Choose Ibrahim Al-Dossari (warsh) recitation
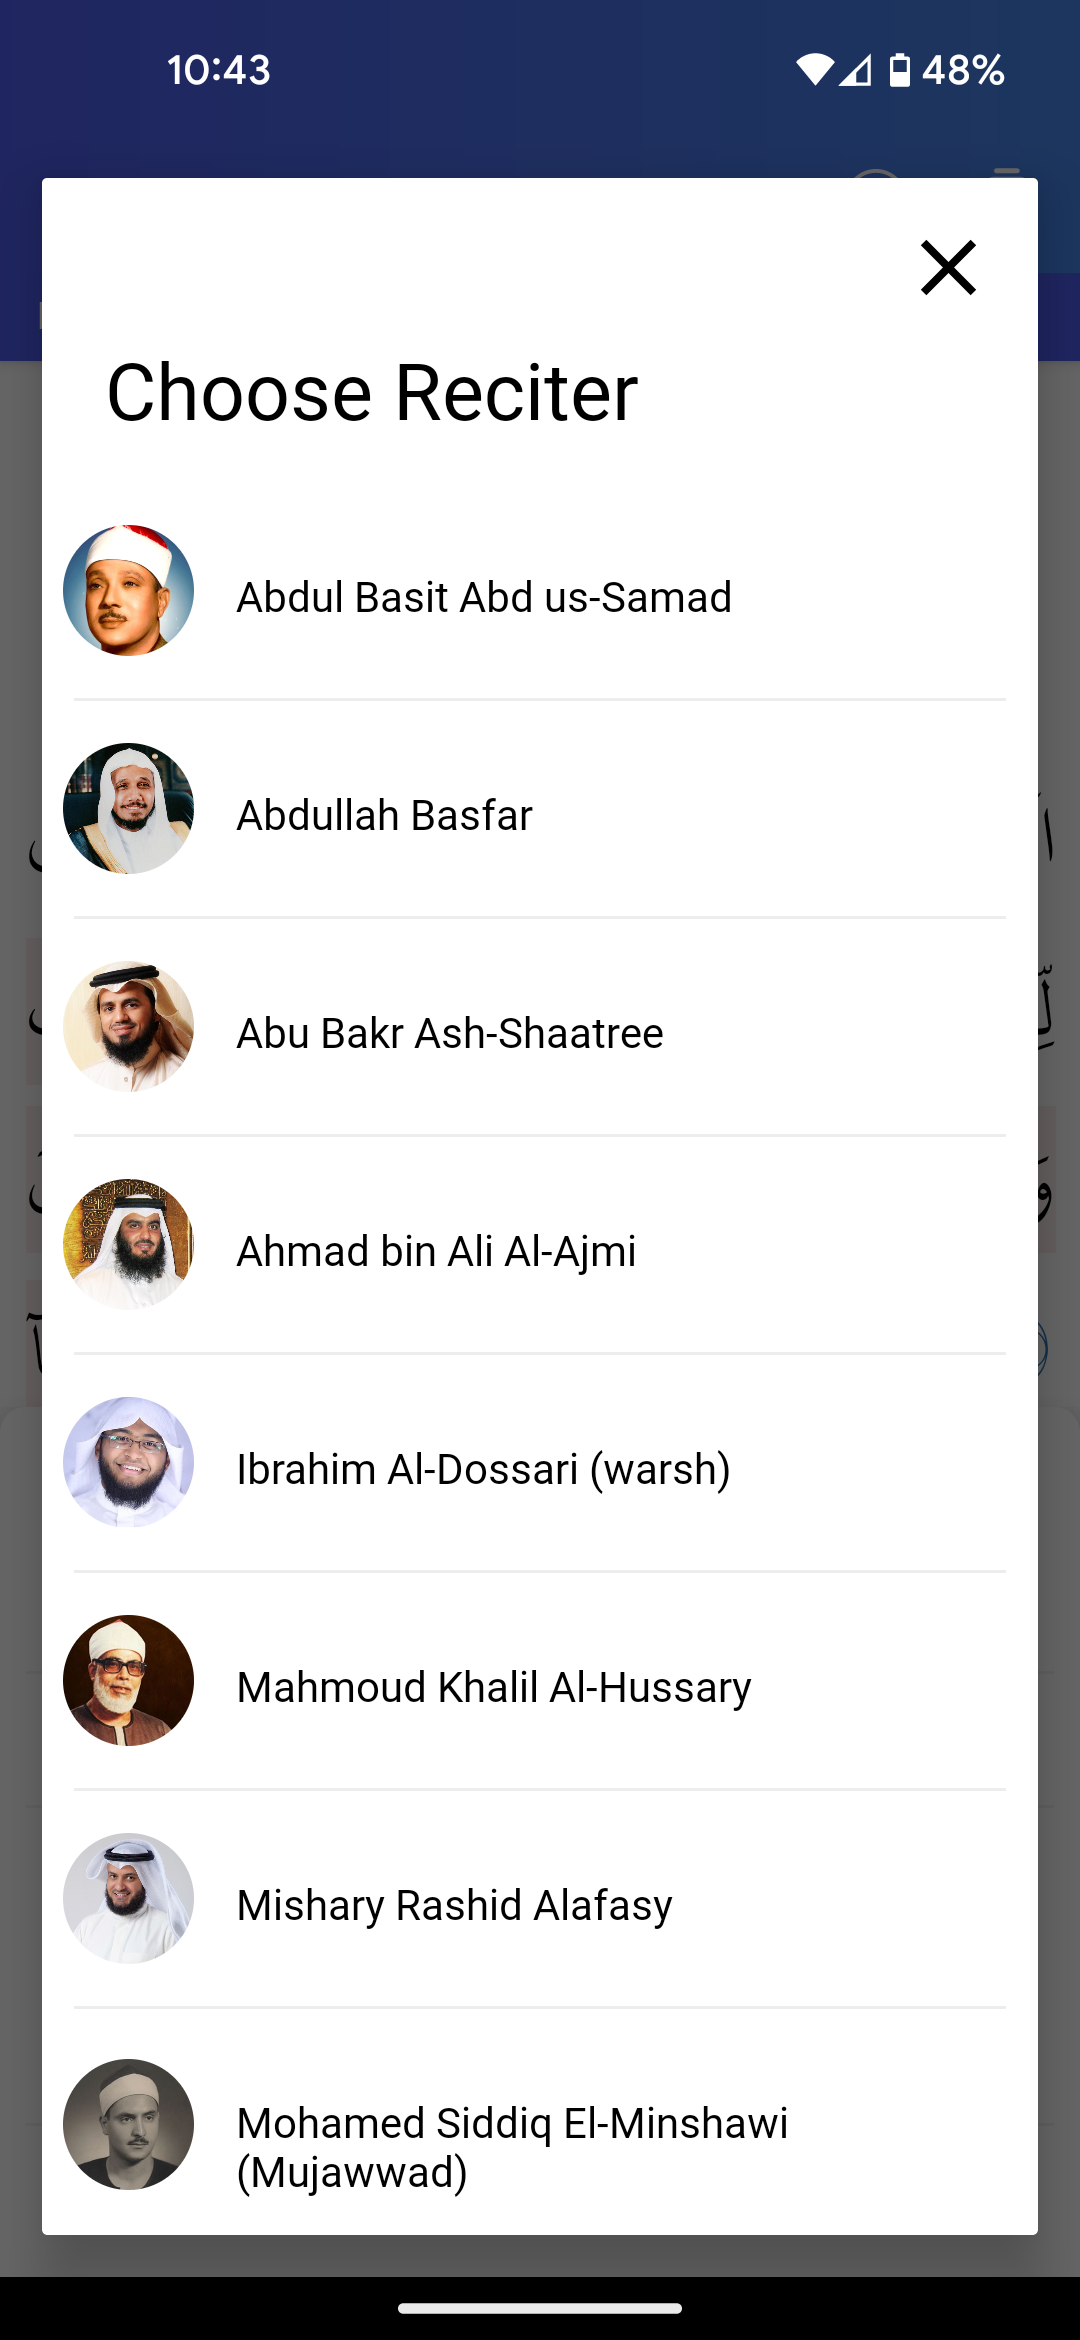The height and width of the screenshot is (2340, 1080). click(x=483, y=1469)
